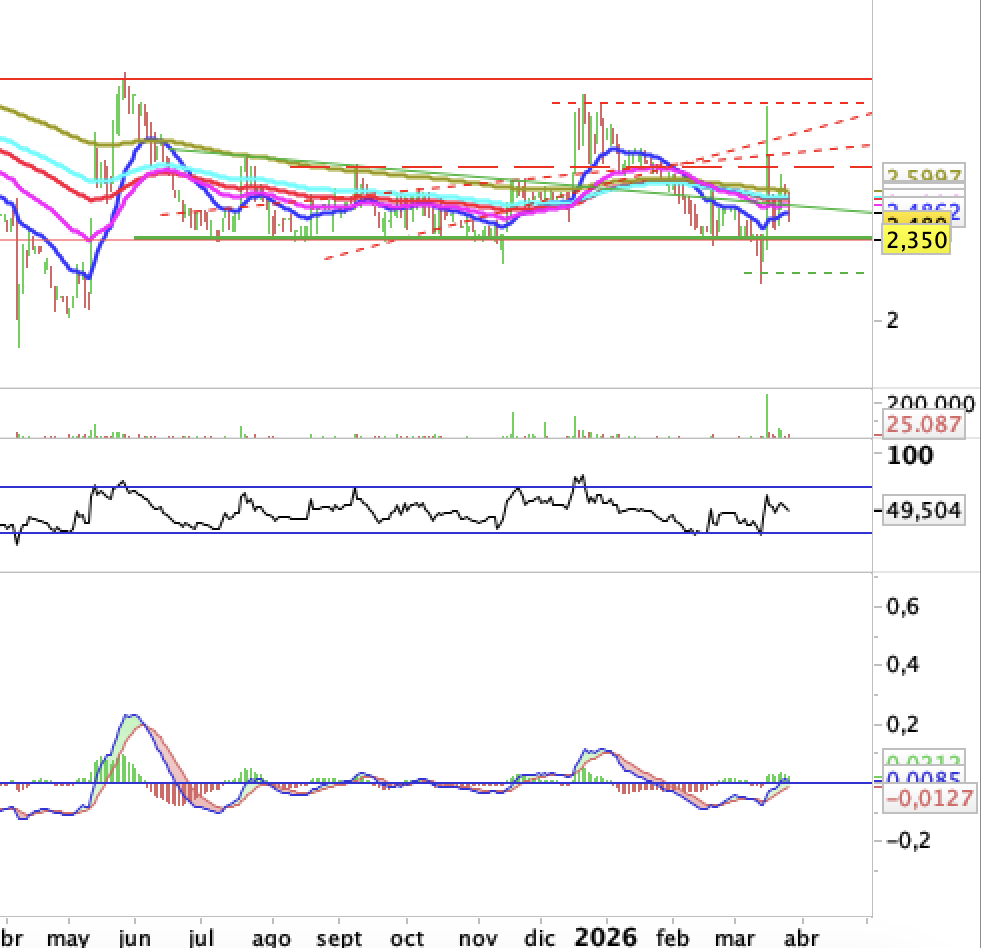The width and height of the screenshot is (982, 948).
Task: Click the tallest green volume bar in March
Action: click(767, 415)
